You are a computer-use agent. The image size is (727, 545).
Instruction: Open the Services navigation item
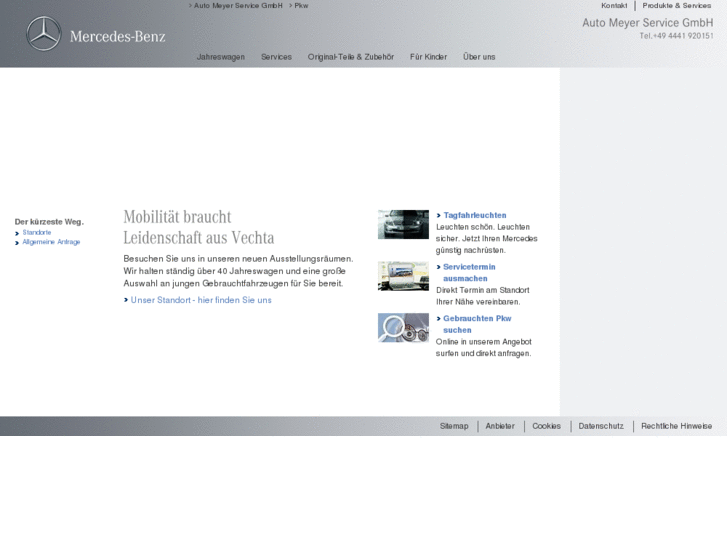tap(276, 57)
